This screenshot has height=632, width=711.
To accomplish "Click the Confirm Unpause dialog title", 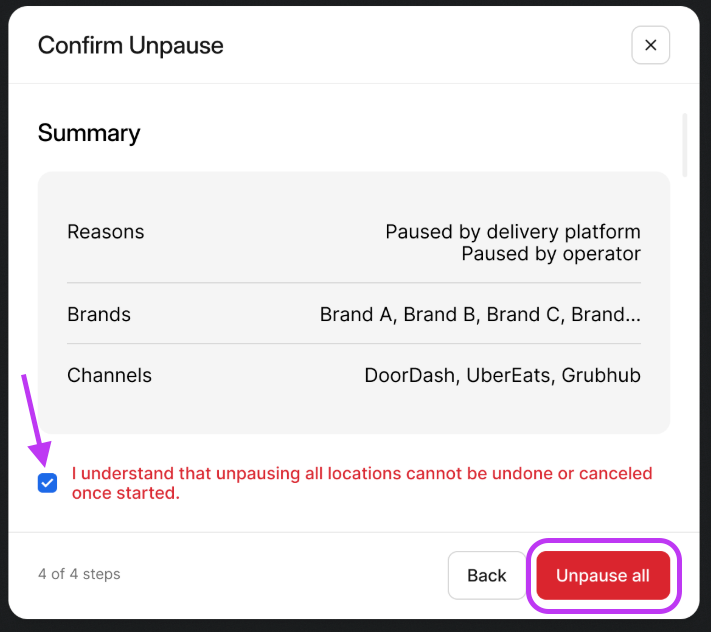I will (x=130, y=45).
